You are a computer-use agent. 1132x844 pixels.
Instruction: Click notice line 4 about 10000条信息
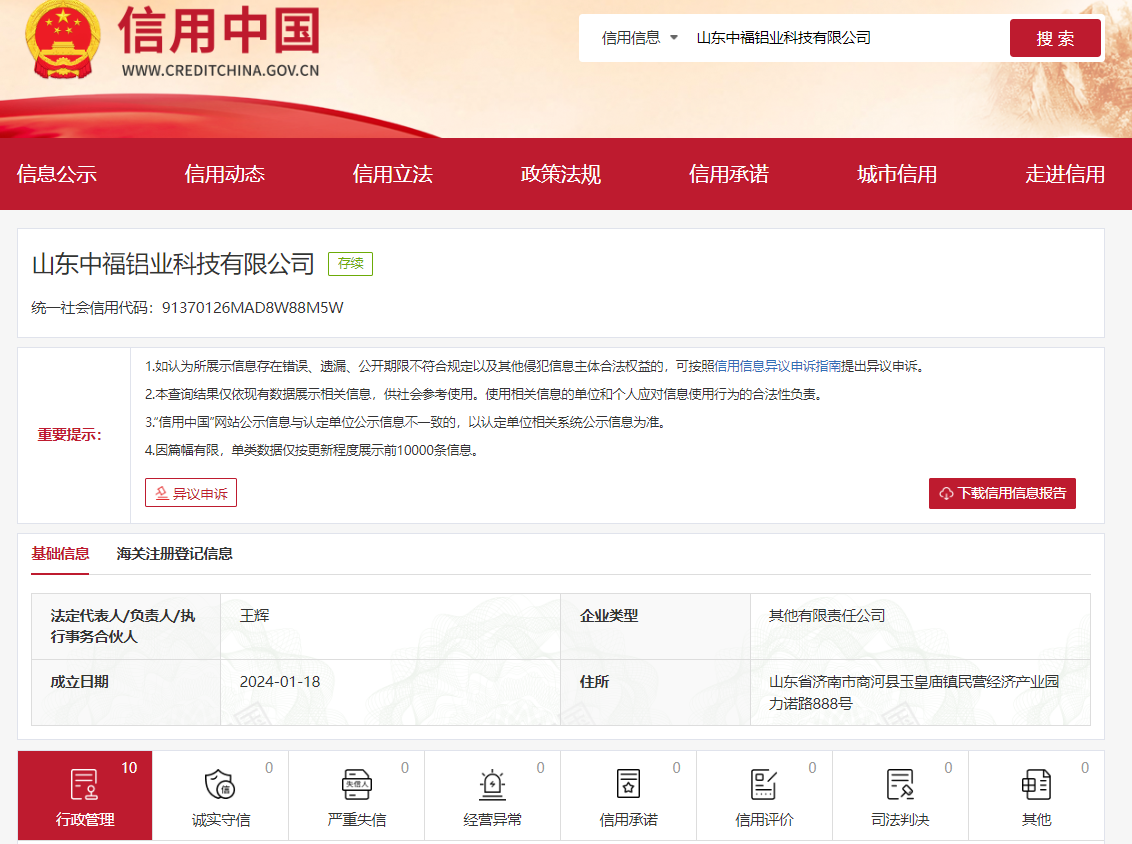312,450
